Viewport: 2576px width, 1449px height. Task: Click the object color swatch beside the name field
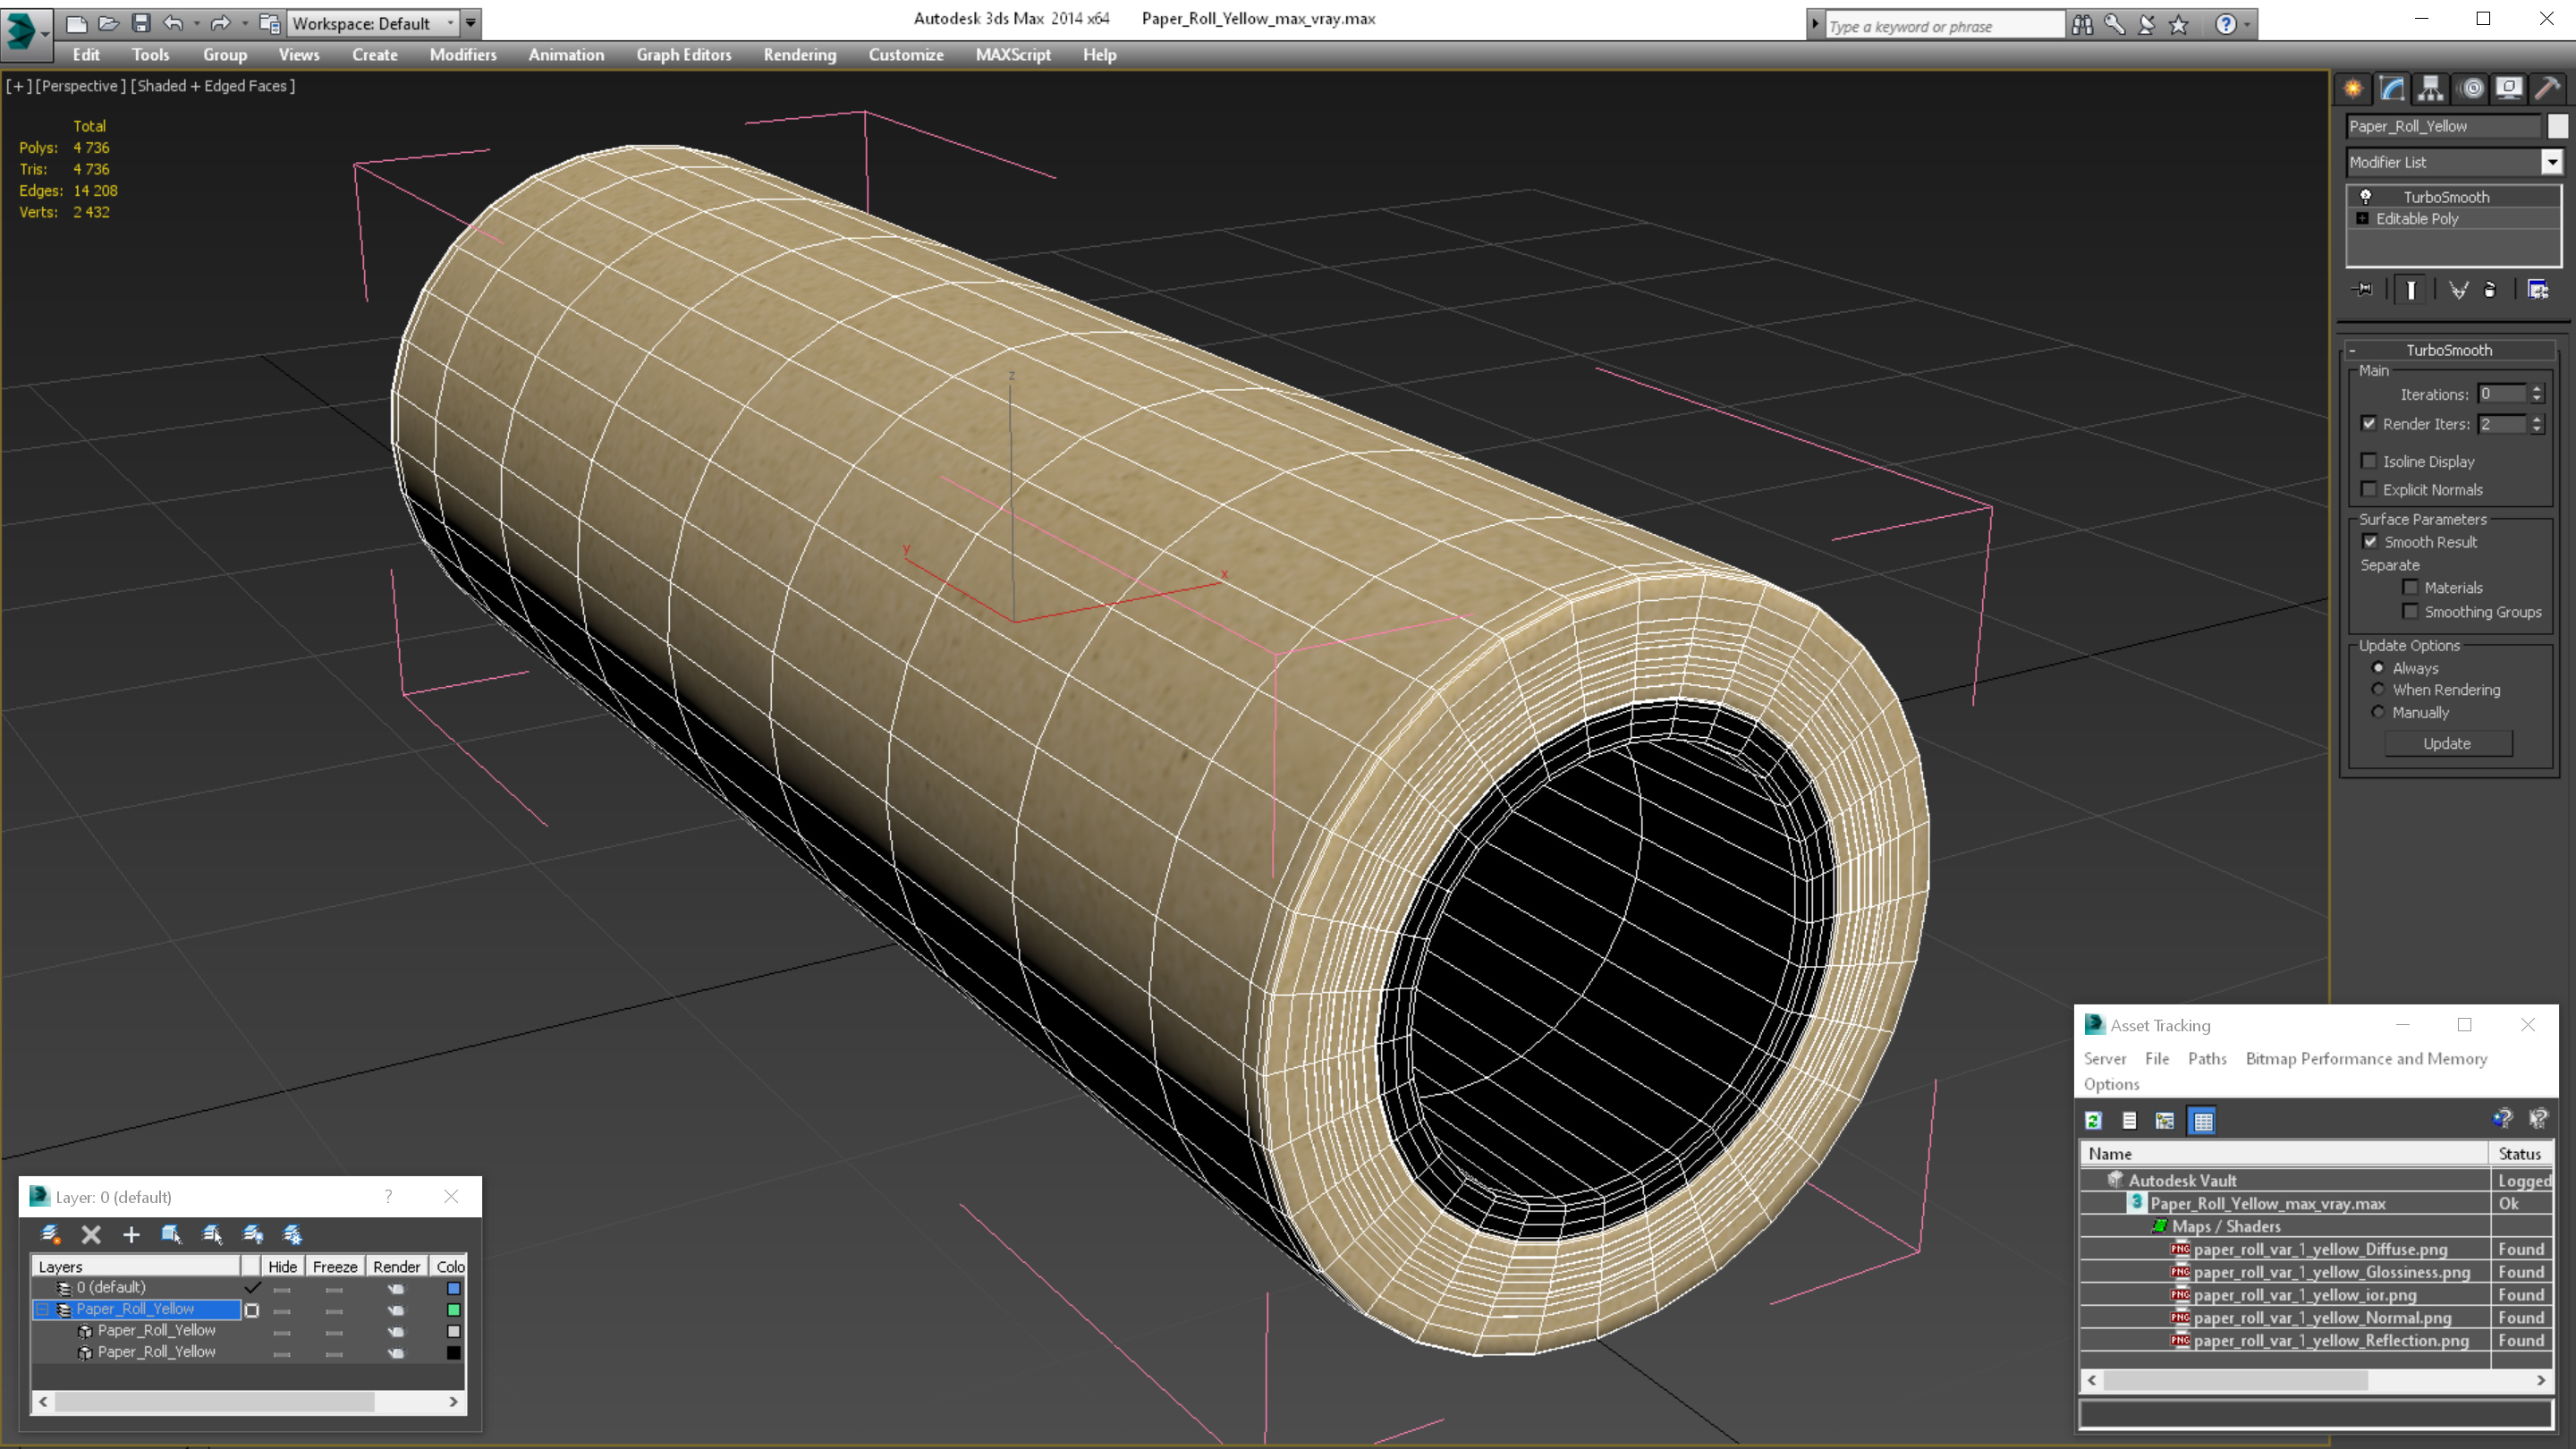2557,126
